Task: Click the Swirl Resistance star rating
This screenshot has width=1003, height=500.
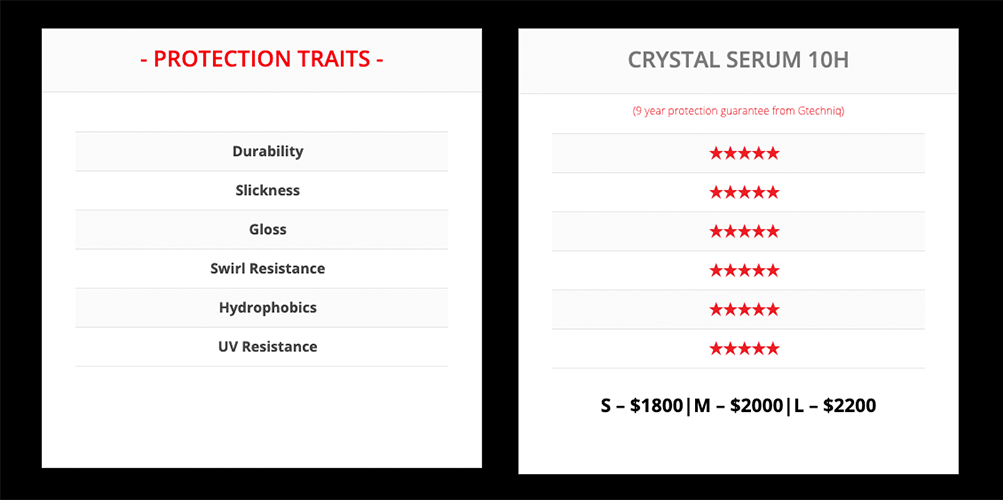Action: coord(744,270)
